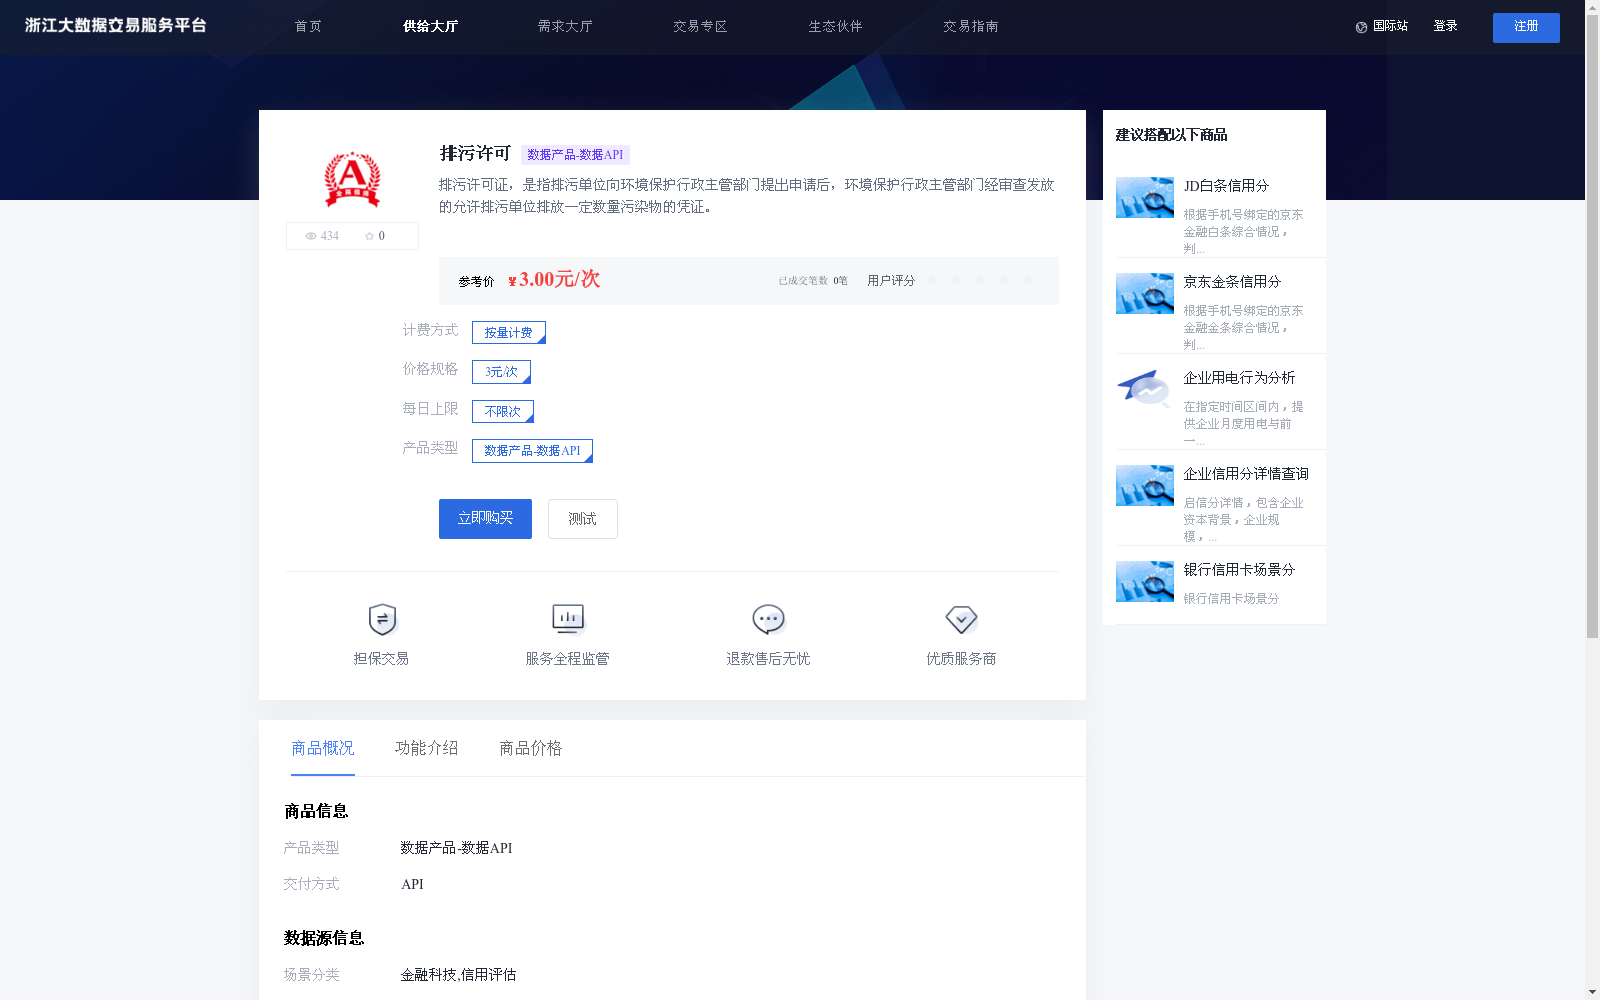Select the 按量计费 billing option

[x=509, y=332]
